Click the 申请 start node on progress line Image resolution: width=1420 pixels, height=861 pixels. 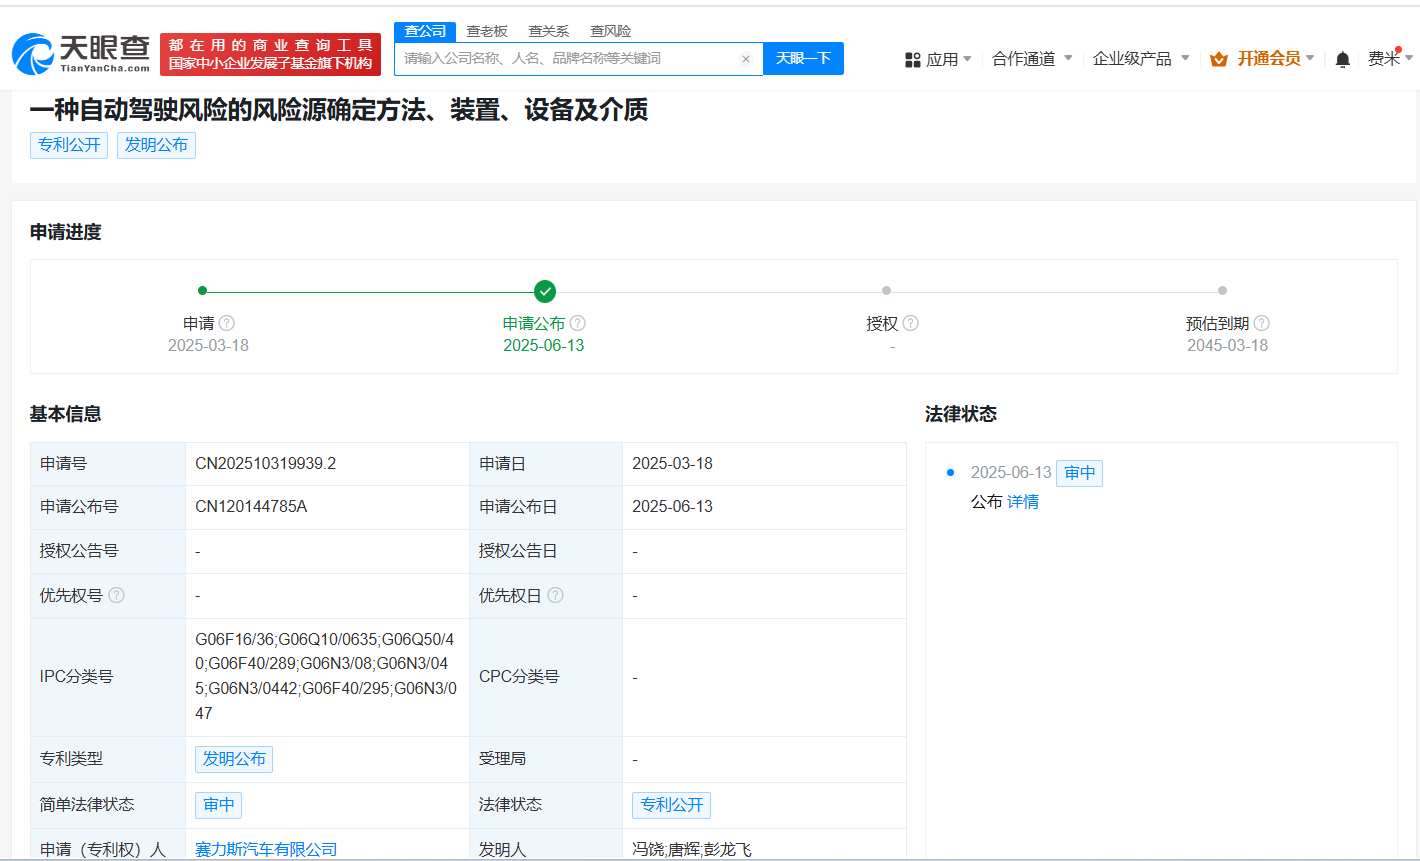coord(202,291)
